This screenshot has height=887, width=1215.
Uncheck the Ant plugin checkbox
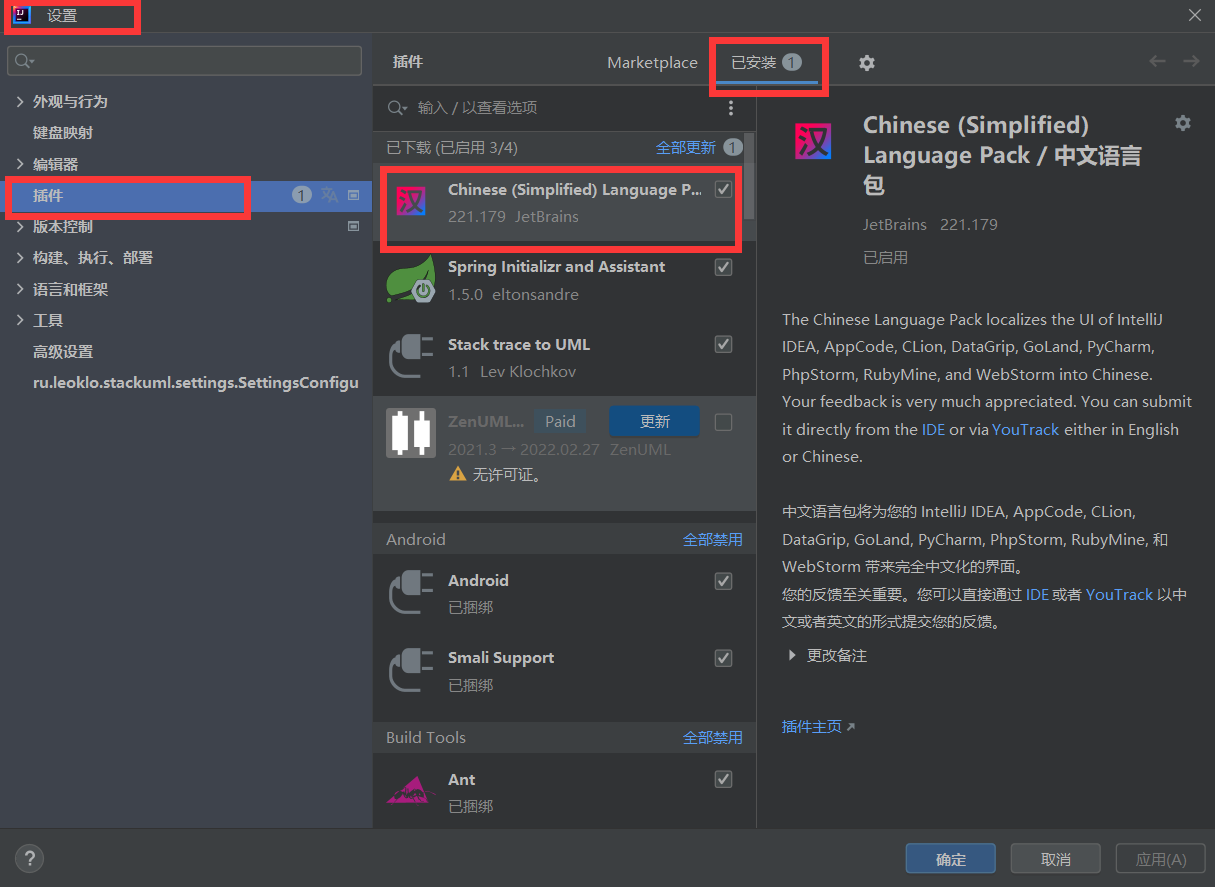pyautogui.click(x=724, y=779)
